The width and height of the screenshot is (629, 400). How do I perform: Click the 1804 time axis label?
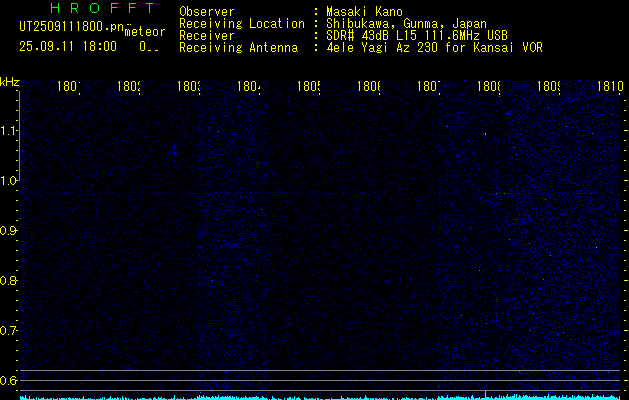pos(249,86)
